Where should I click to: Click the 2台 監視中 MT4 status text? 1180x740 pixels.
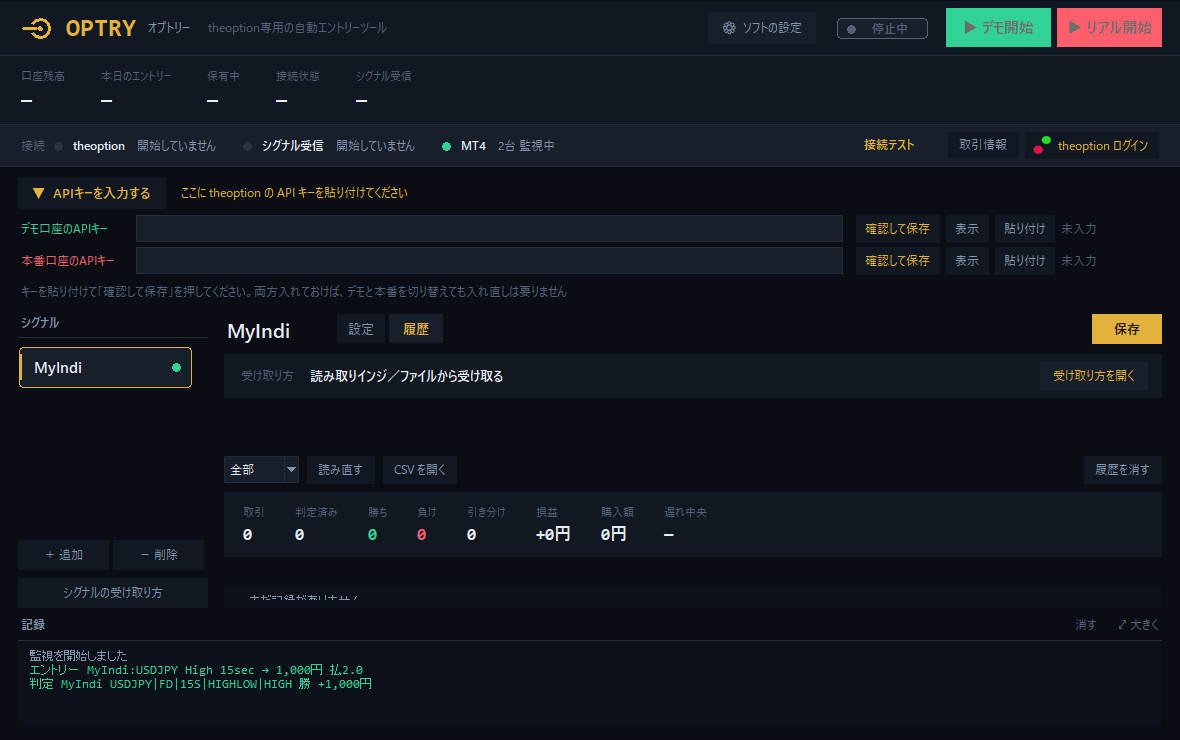pos(525,146)
